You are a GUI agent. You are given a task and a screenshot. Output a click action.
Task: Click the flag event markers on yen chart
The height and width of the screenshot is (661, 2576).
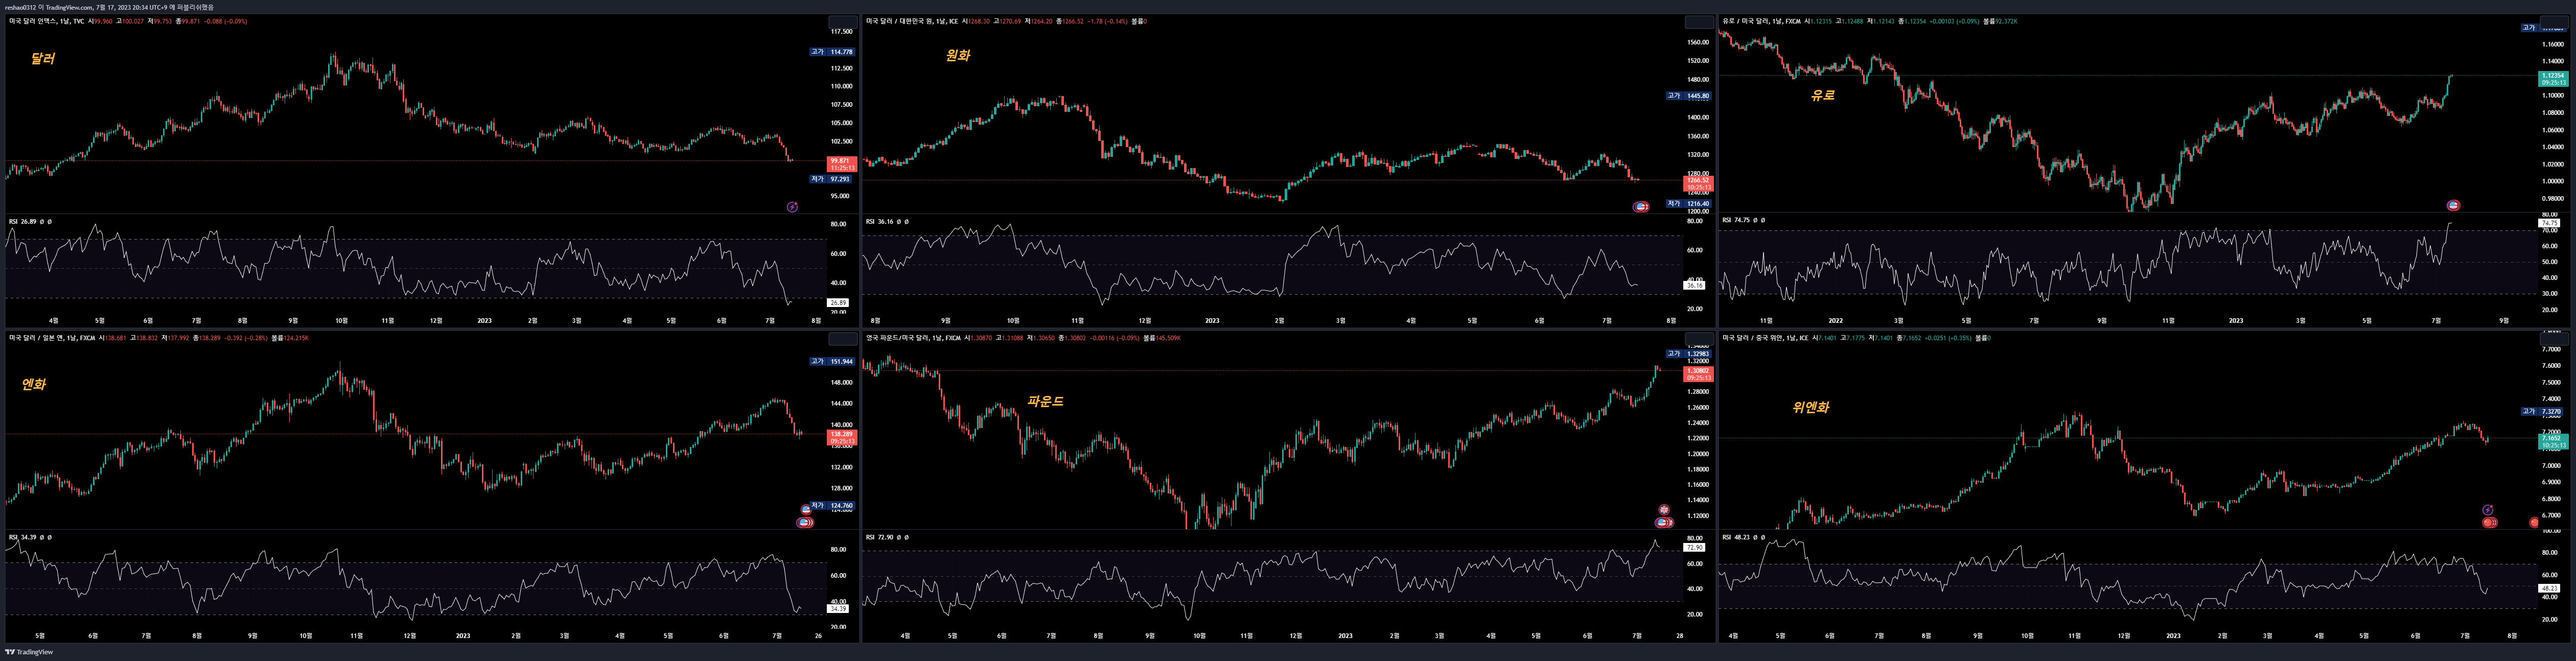pyautogui.click(x=805, y=522)
